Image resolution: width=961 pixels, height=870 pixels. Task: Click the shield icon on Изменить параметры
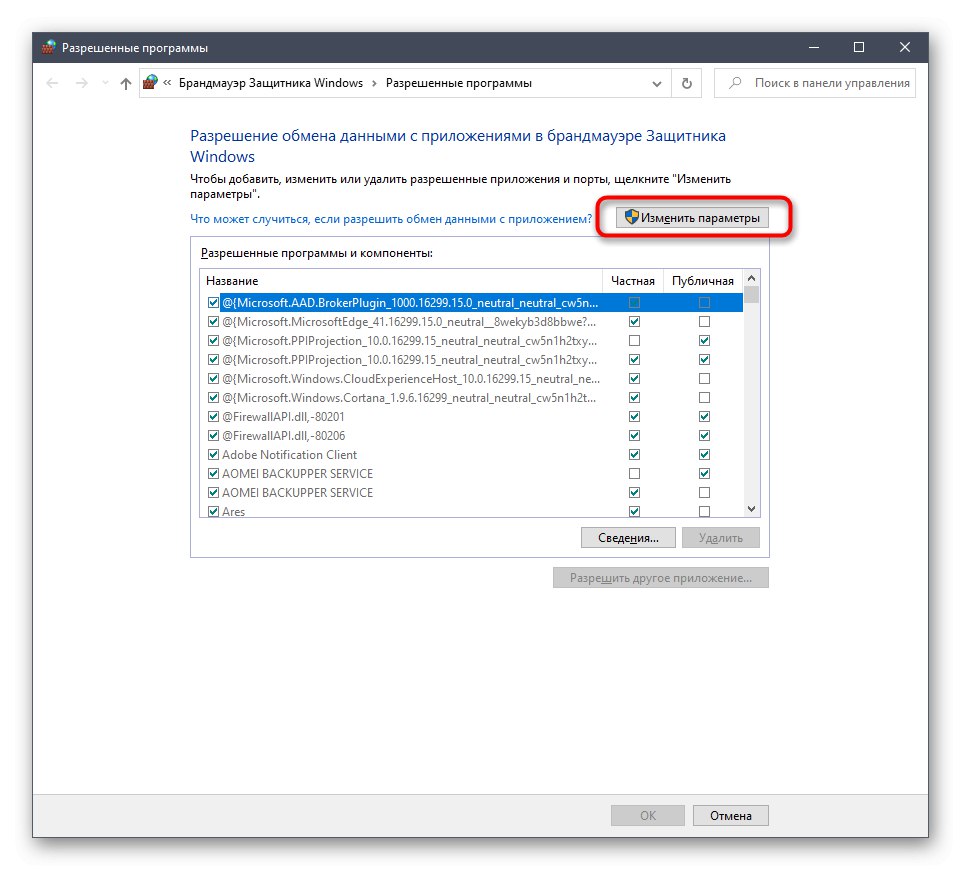click(630, 216)
